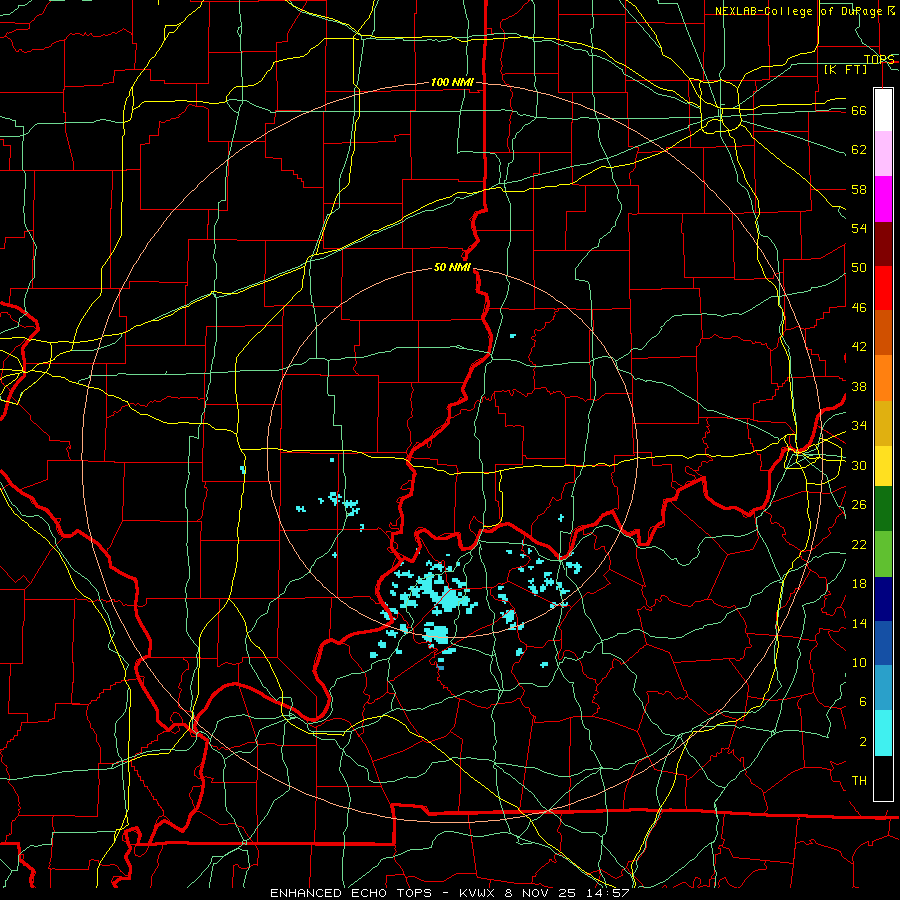Screen dimensions: 900x900
Task: Click the 100 NMI range ring label
Action: (452, 83)
